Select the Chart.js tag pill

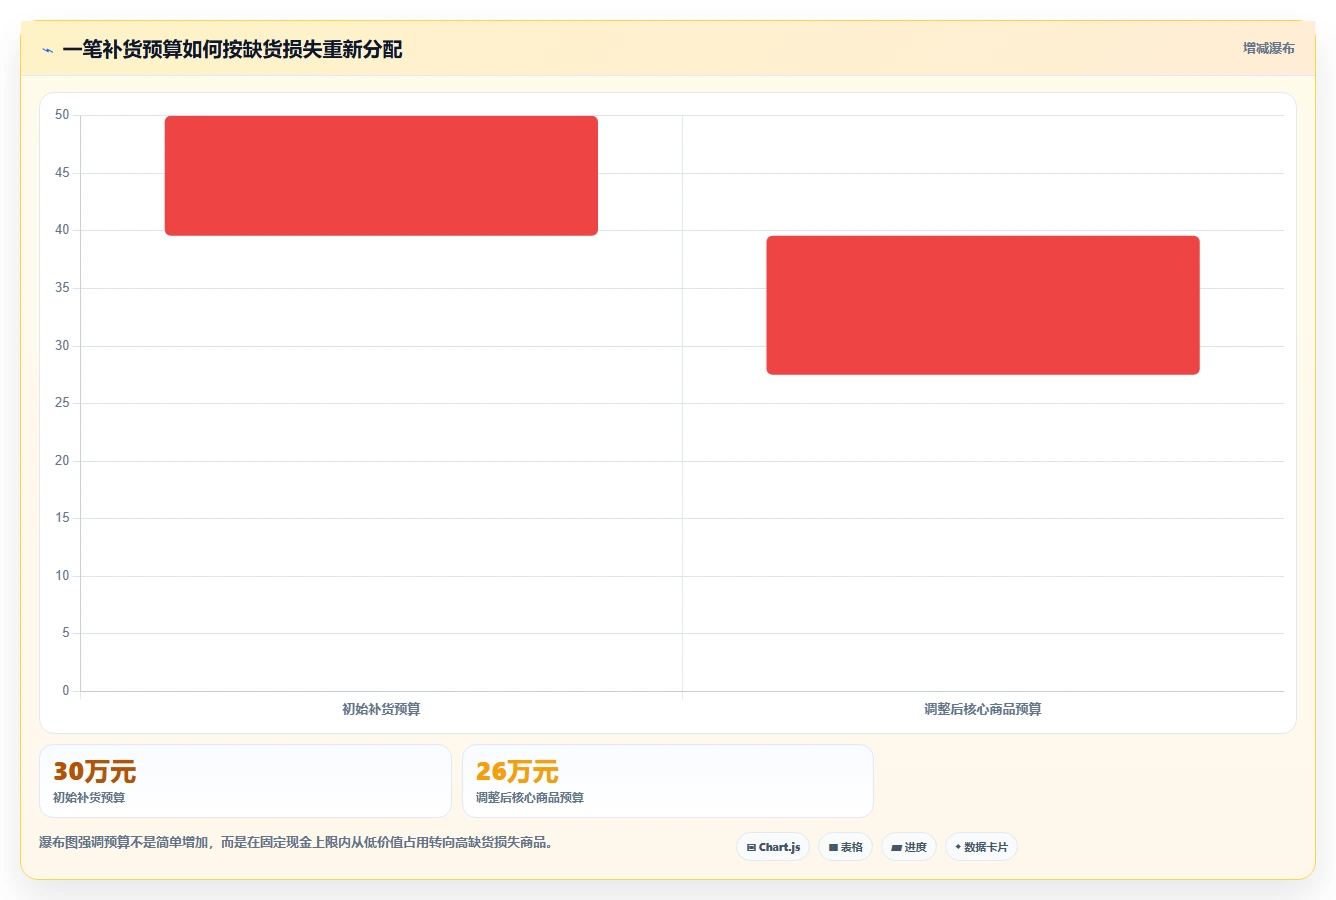(773, 847)
